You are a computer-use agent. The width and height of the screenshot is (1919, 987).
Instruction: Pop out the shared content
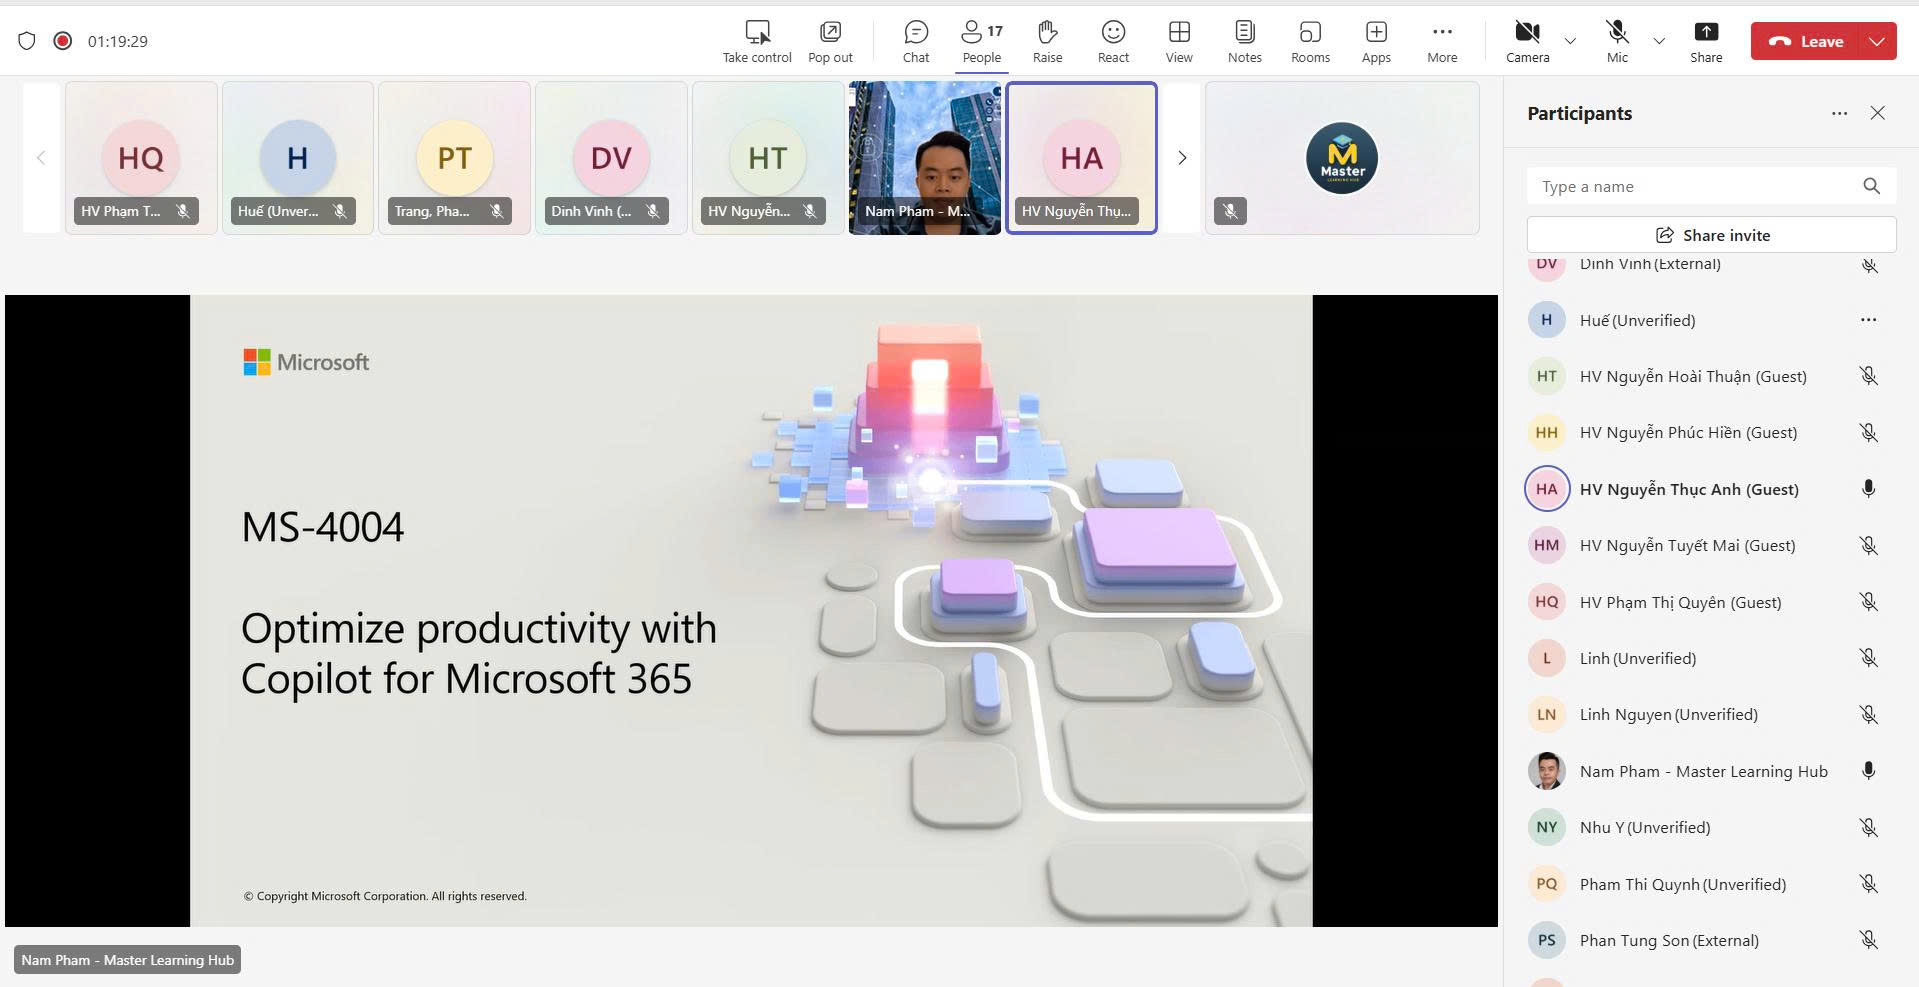coord(830,42)
